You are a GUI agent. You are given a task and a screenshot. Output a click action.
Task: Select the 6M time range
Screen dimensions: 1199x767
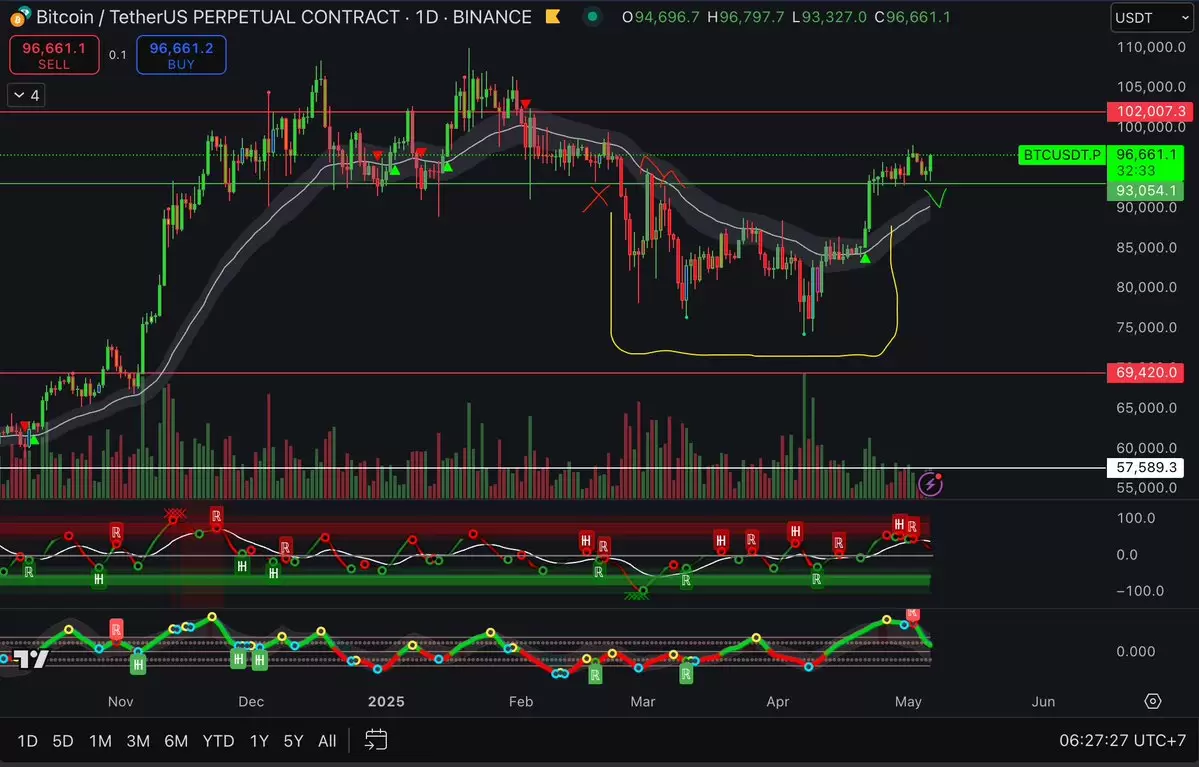pos(176,740)
